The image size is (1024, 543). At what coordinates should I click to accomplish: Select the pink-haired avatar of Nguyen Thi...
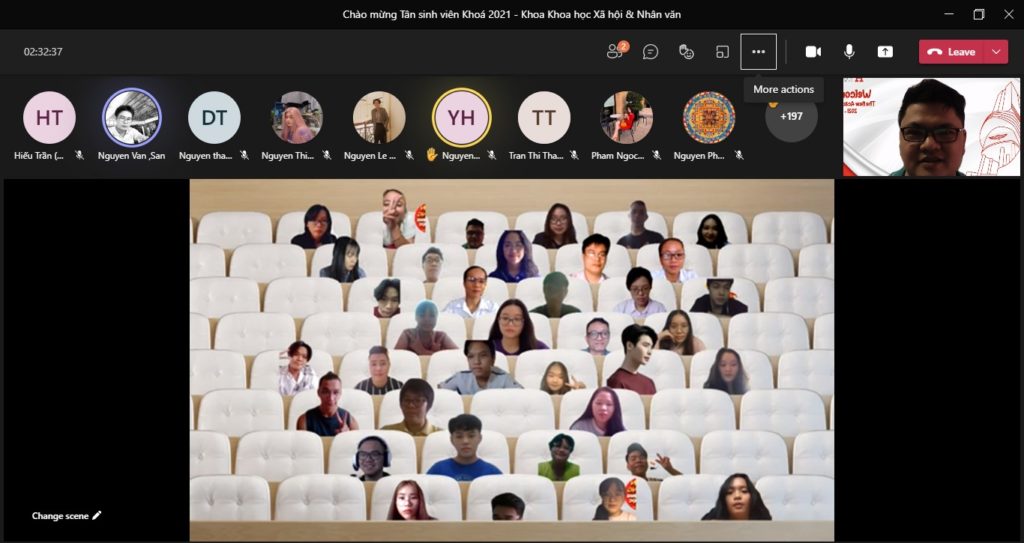[x=296, y=117]
